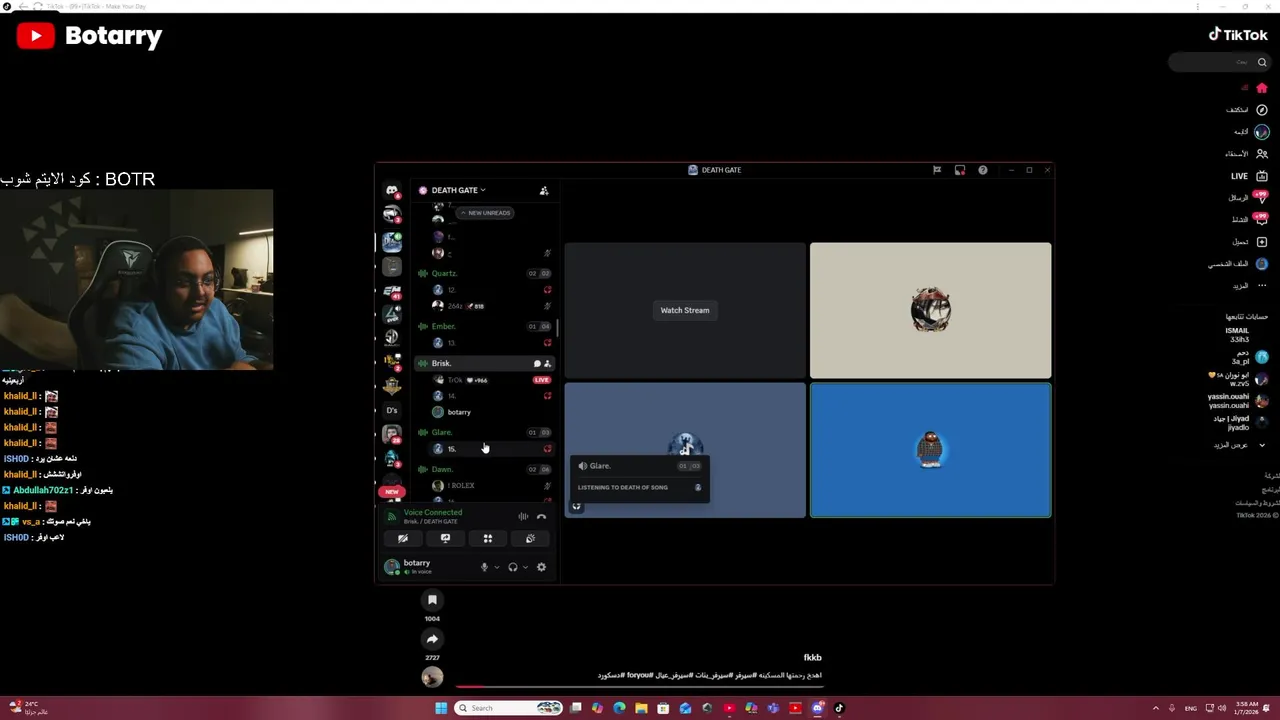
Task: Open TikTok Explore compass item
Action: tap(1247, 110)
